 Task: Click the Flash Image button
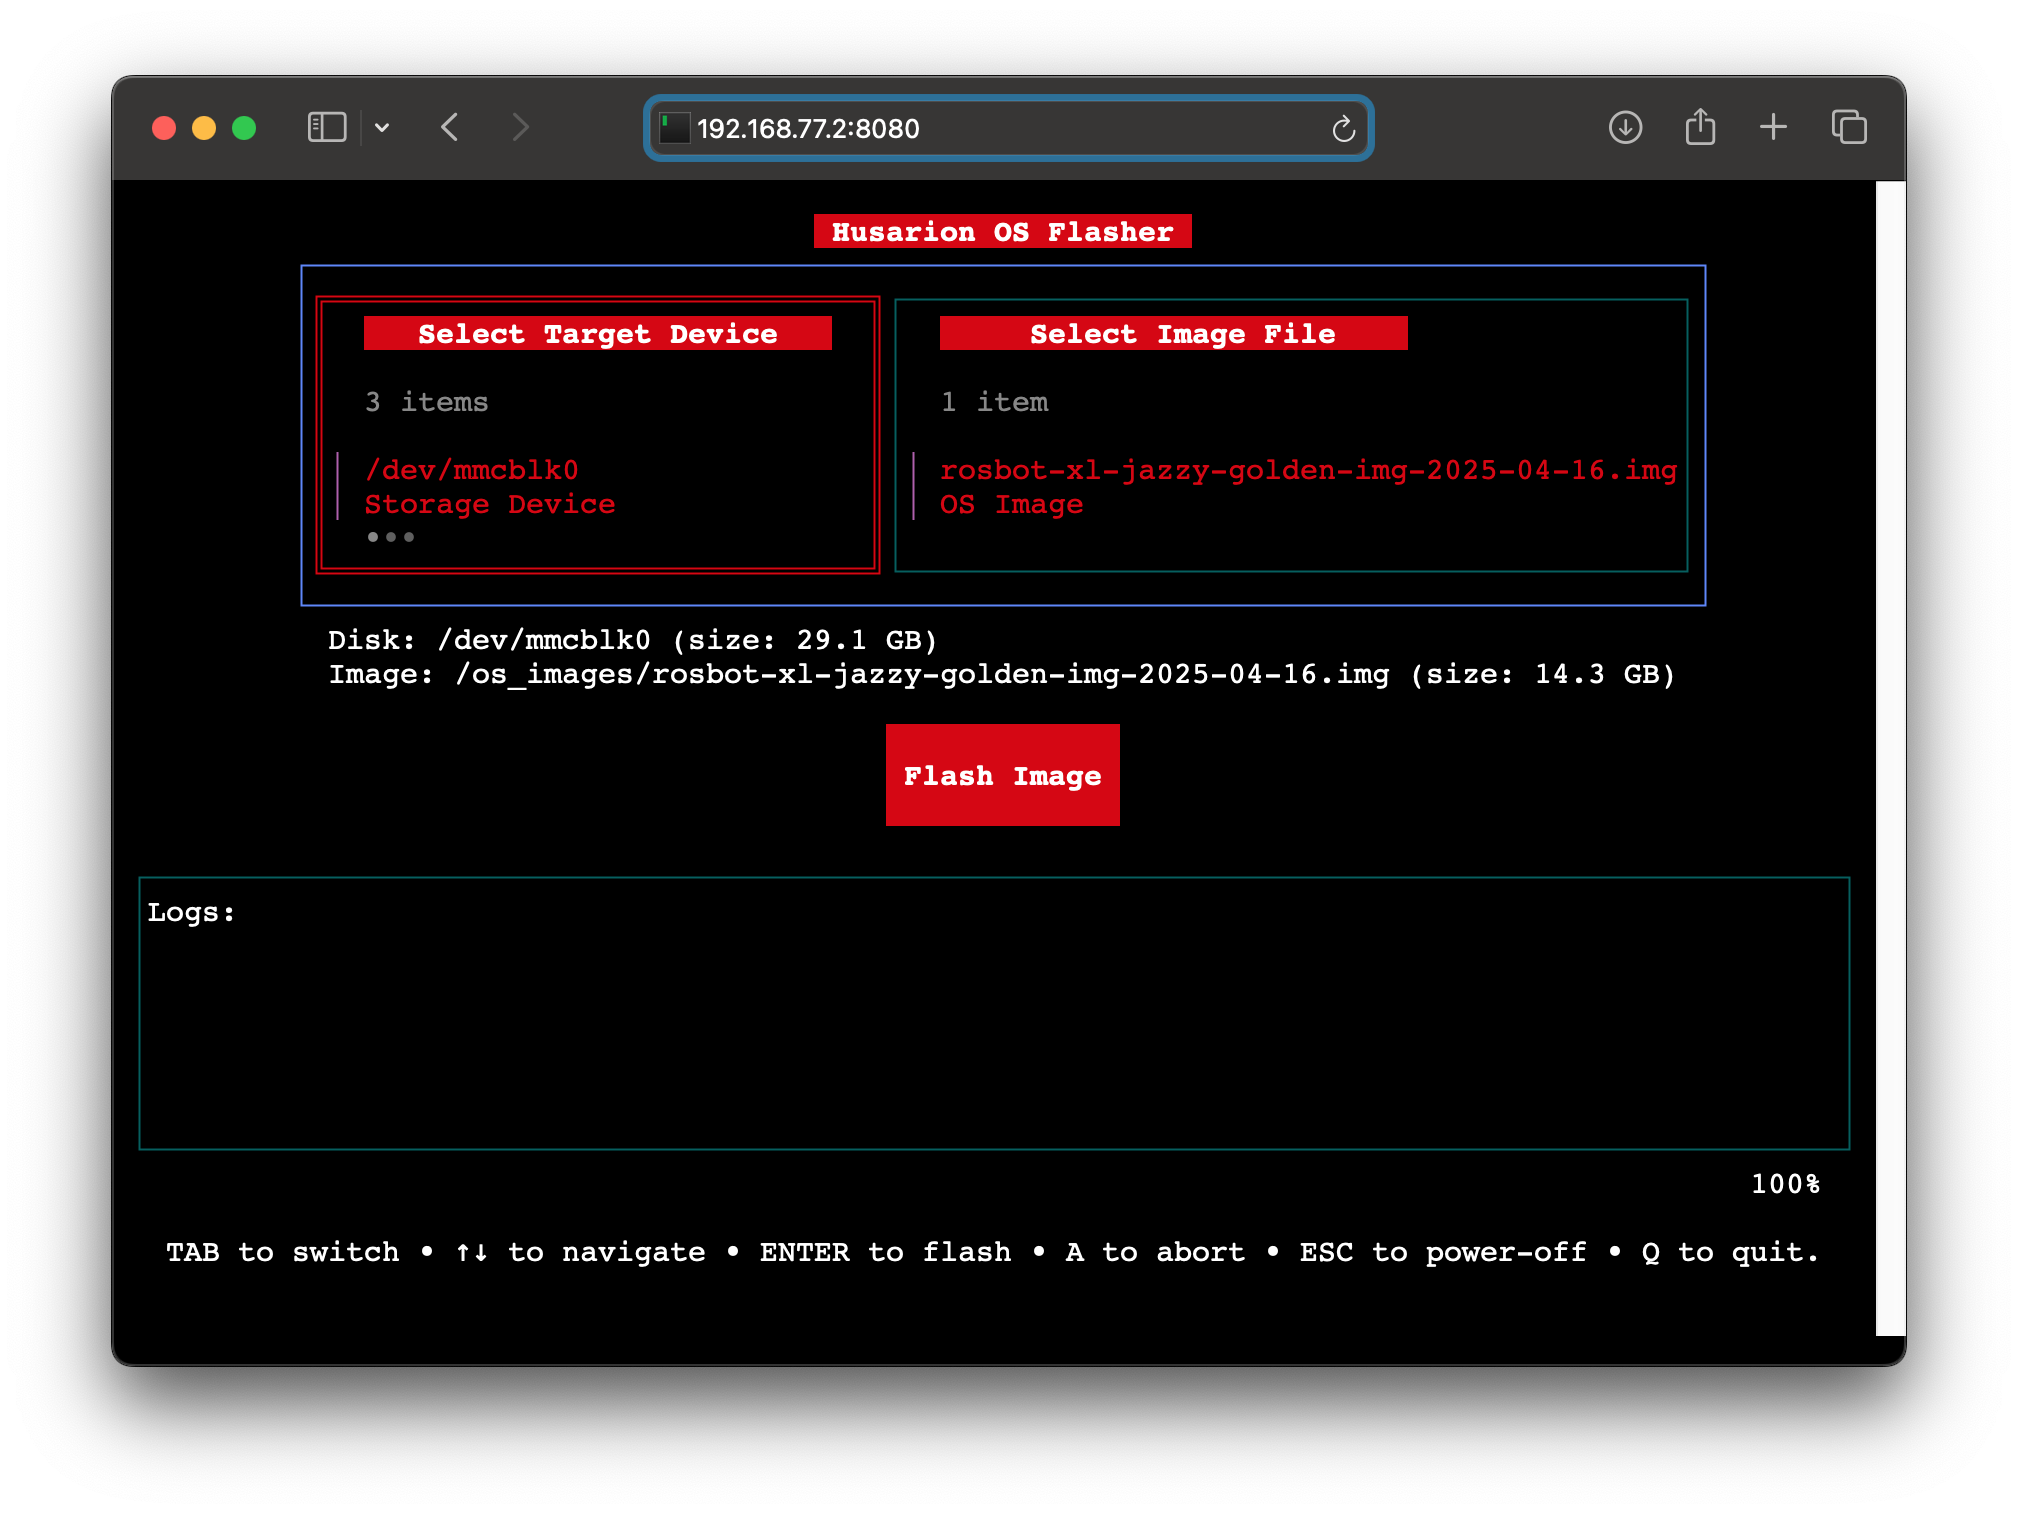coord(1002,775)
